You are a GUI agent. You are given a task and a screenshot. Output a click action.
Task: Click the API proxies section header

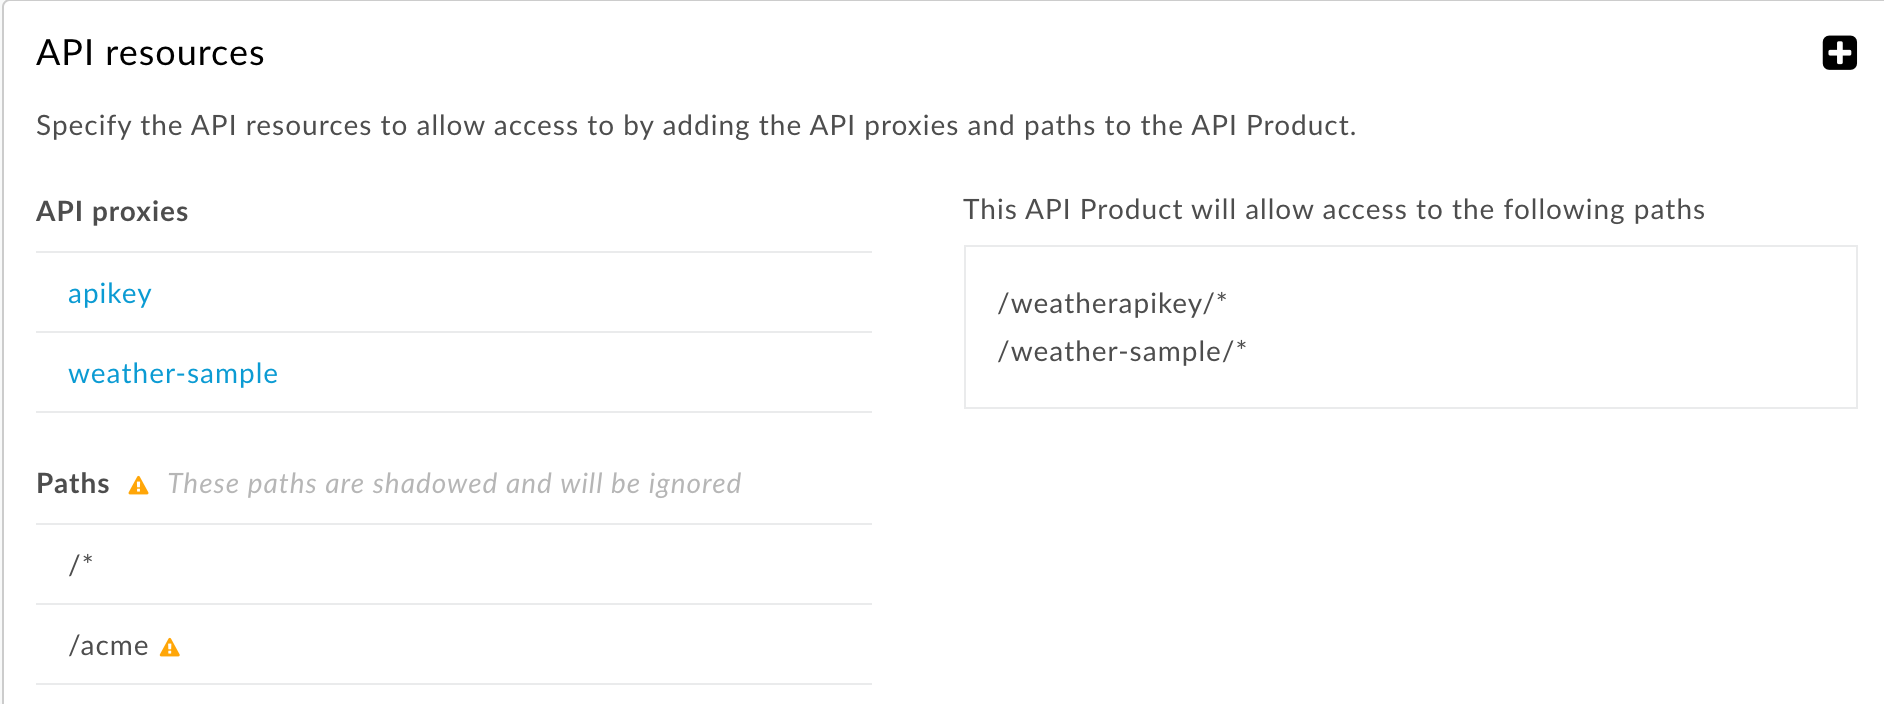(112, 211)
